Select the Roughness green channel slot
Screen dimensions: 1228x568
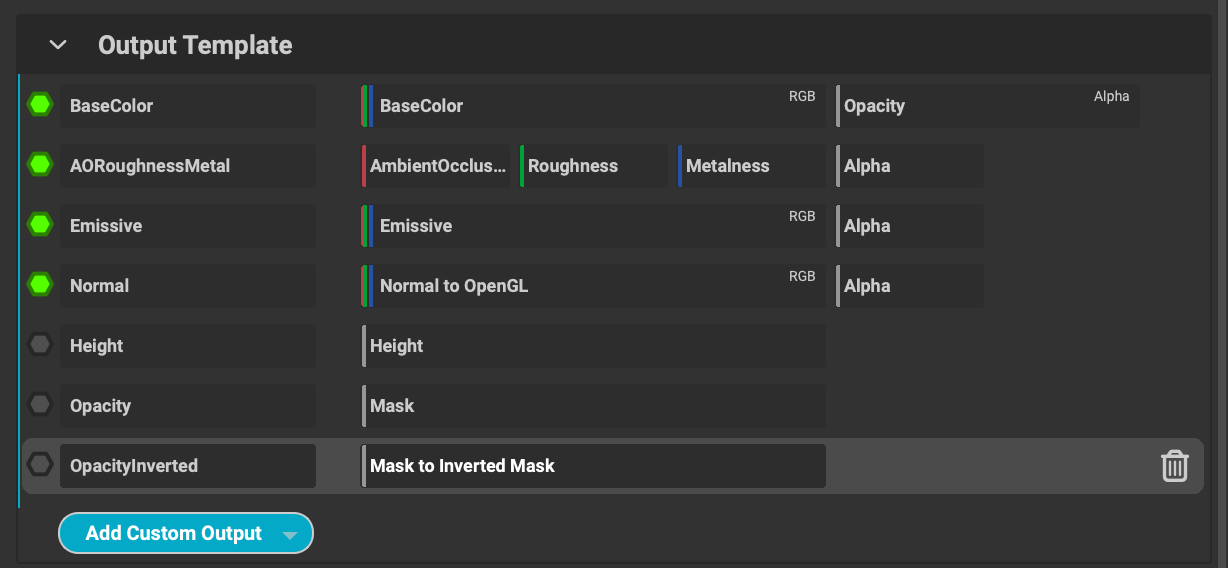[x=594, y=166]
